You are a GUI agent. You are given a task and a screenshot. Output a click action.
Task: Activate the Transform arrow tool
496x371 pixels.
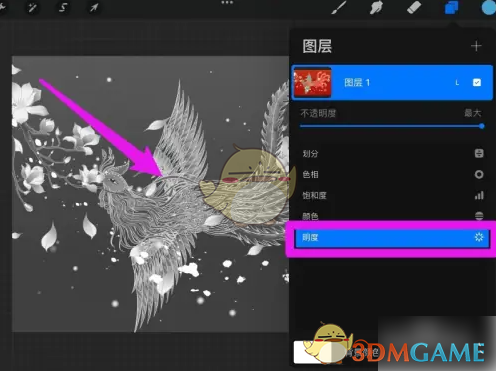[94, 7]
